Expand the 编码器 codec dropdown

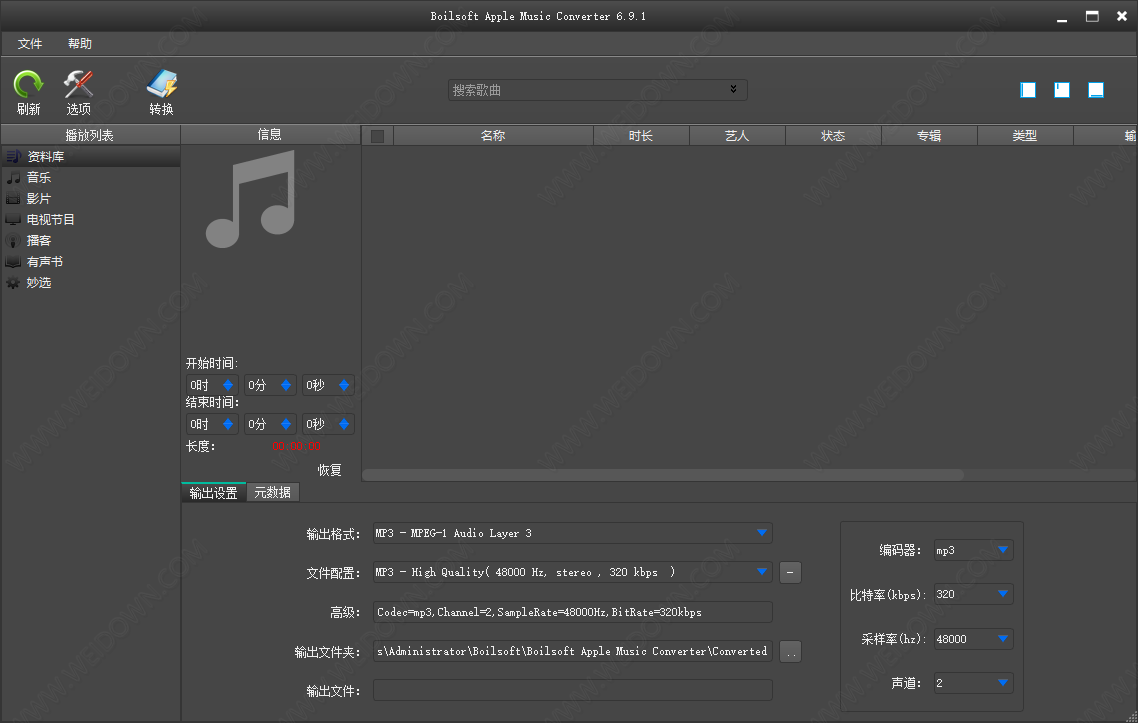point(1003,550)
